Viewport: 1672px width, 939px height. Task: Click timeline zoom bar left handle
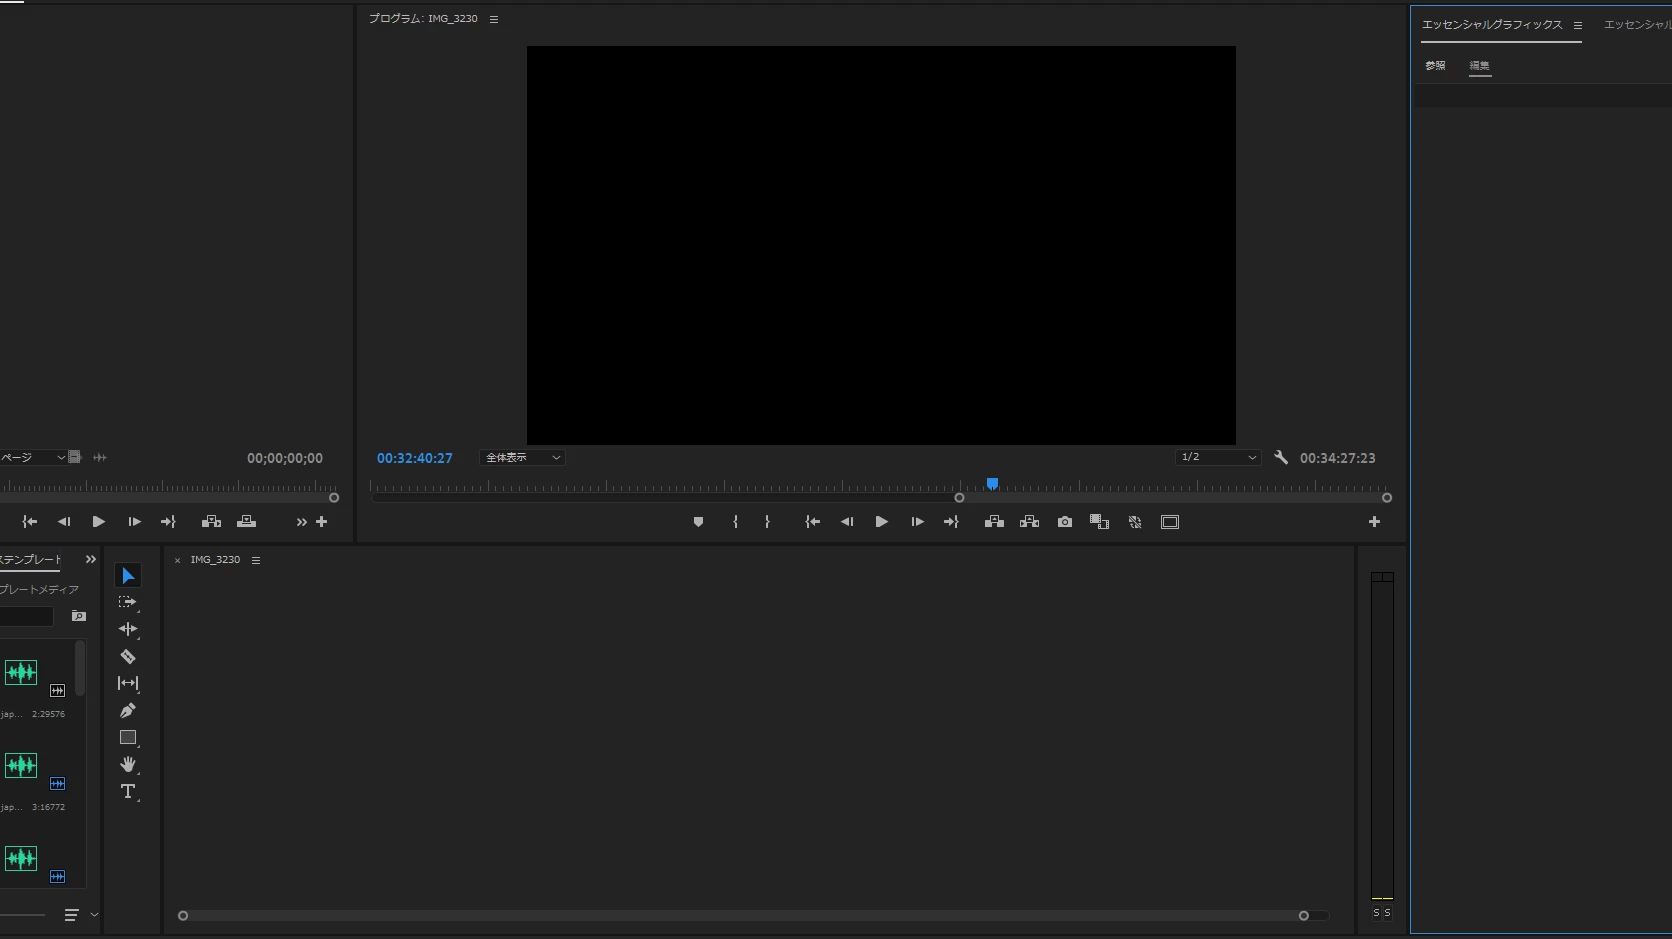tap(183, 916)
